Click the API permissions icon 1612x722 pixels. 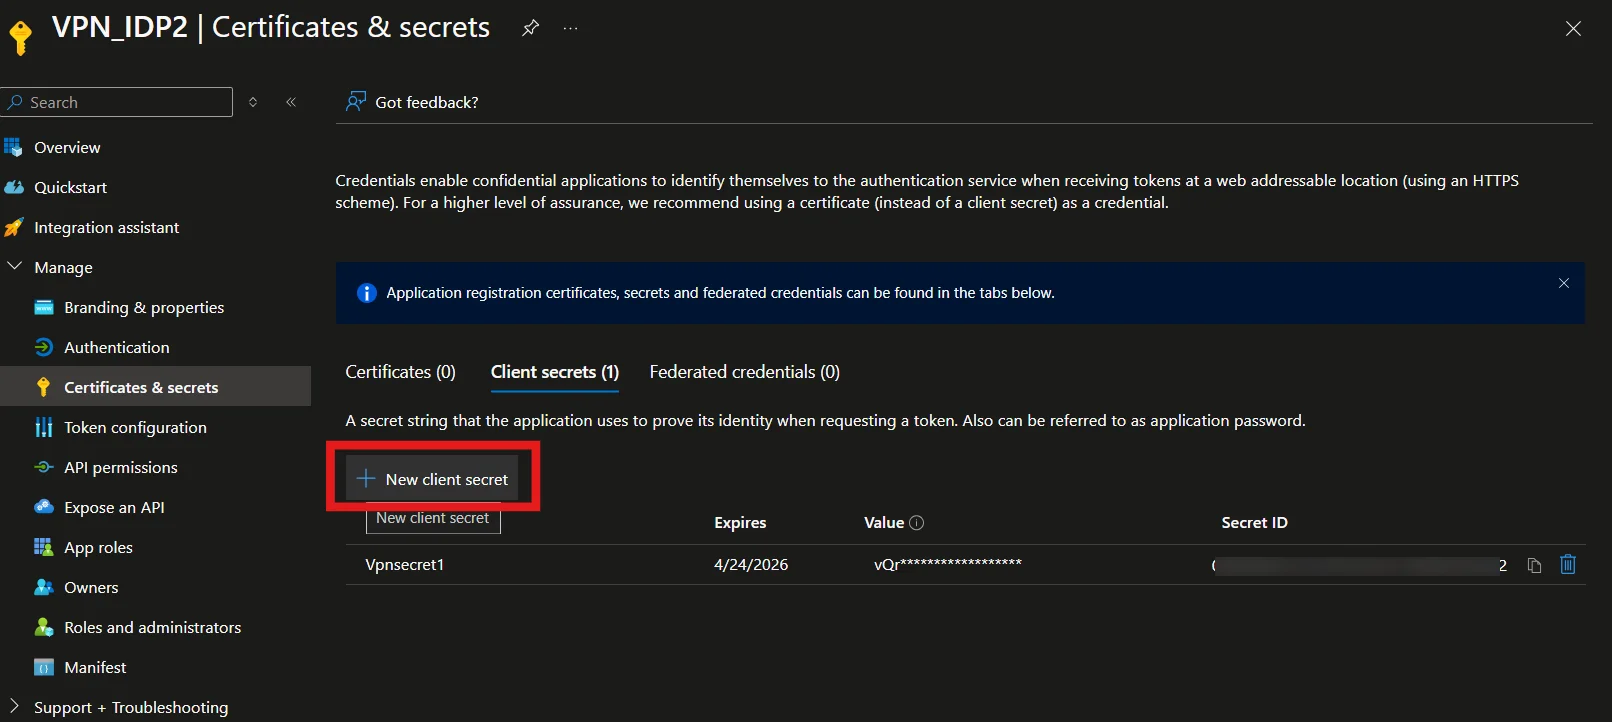tap(43, 467)
